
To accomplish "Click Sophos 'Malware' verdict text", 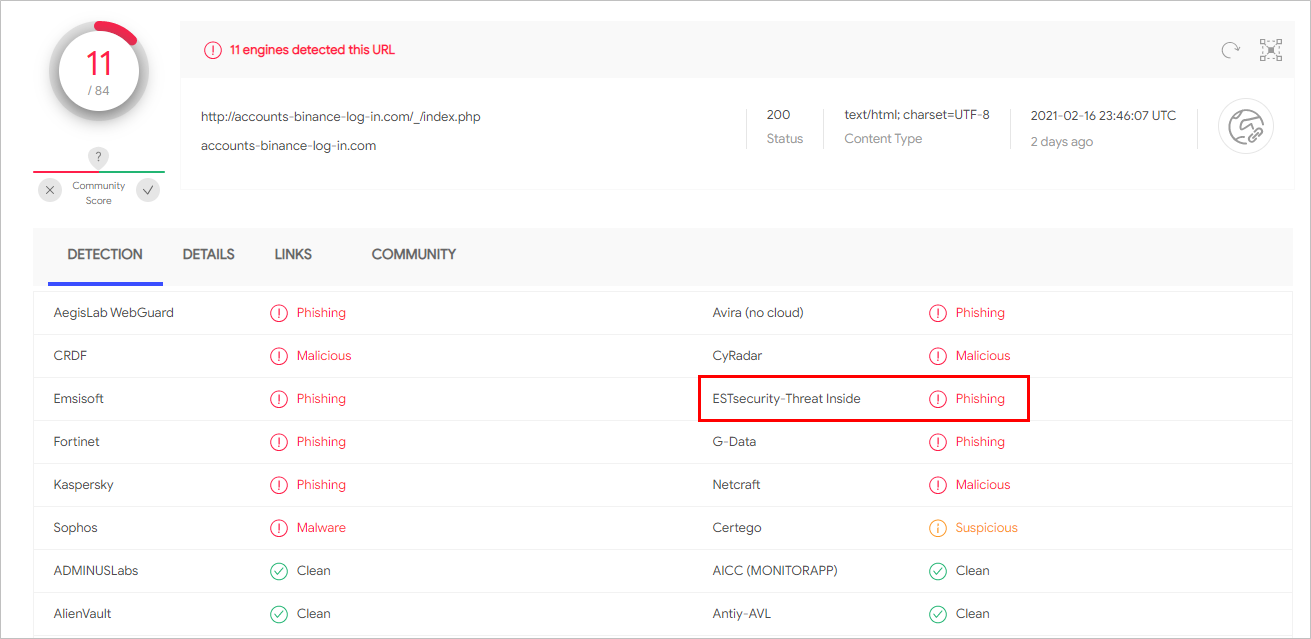I will click(321, 528).
